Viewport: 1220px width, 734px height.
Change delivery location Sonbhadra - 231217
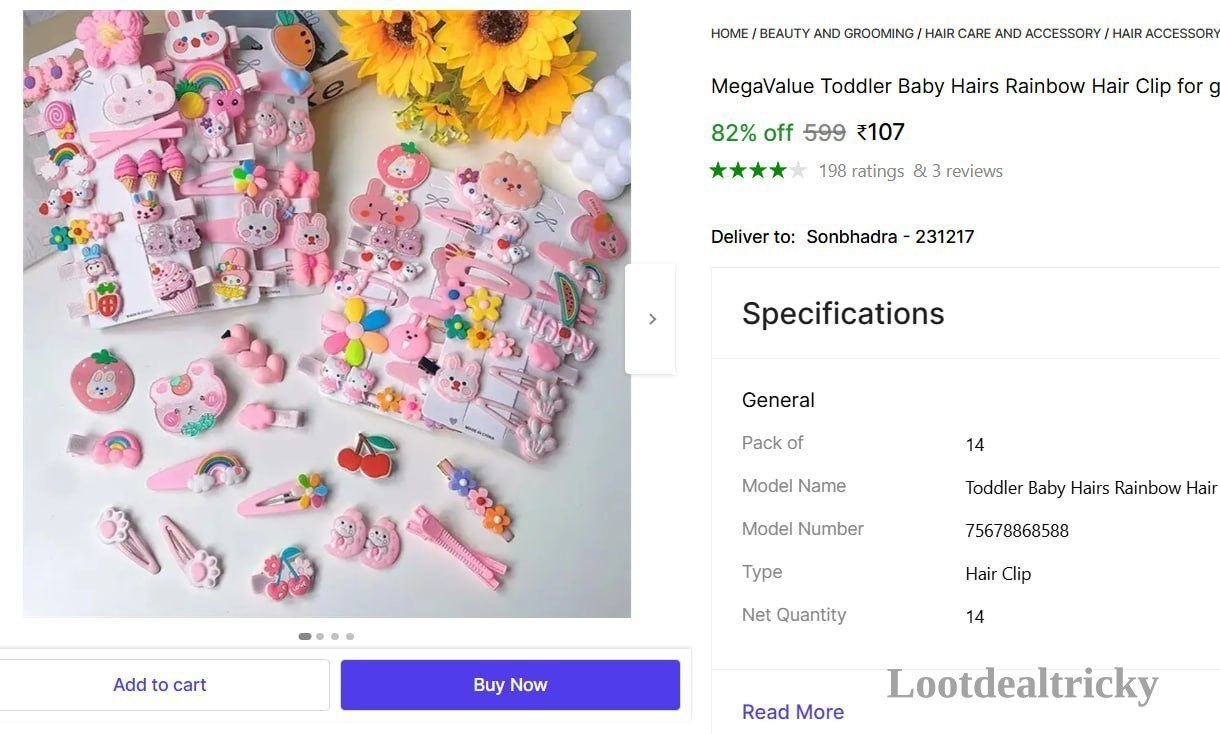point(890,237)
